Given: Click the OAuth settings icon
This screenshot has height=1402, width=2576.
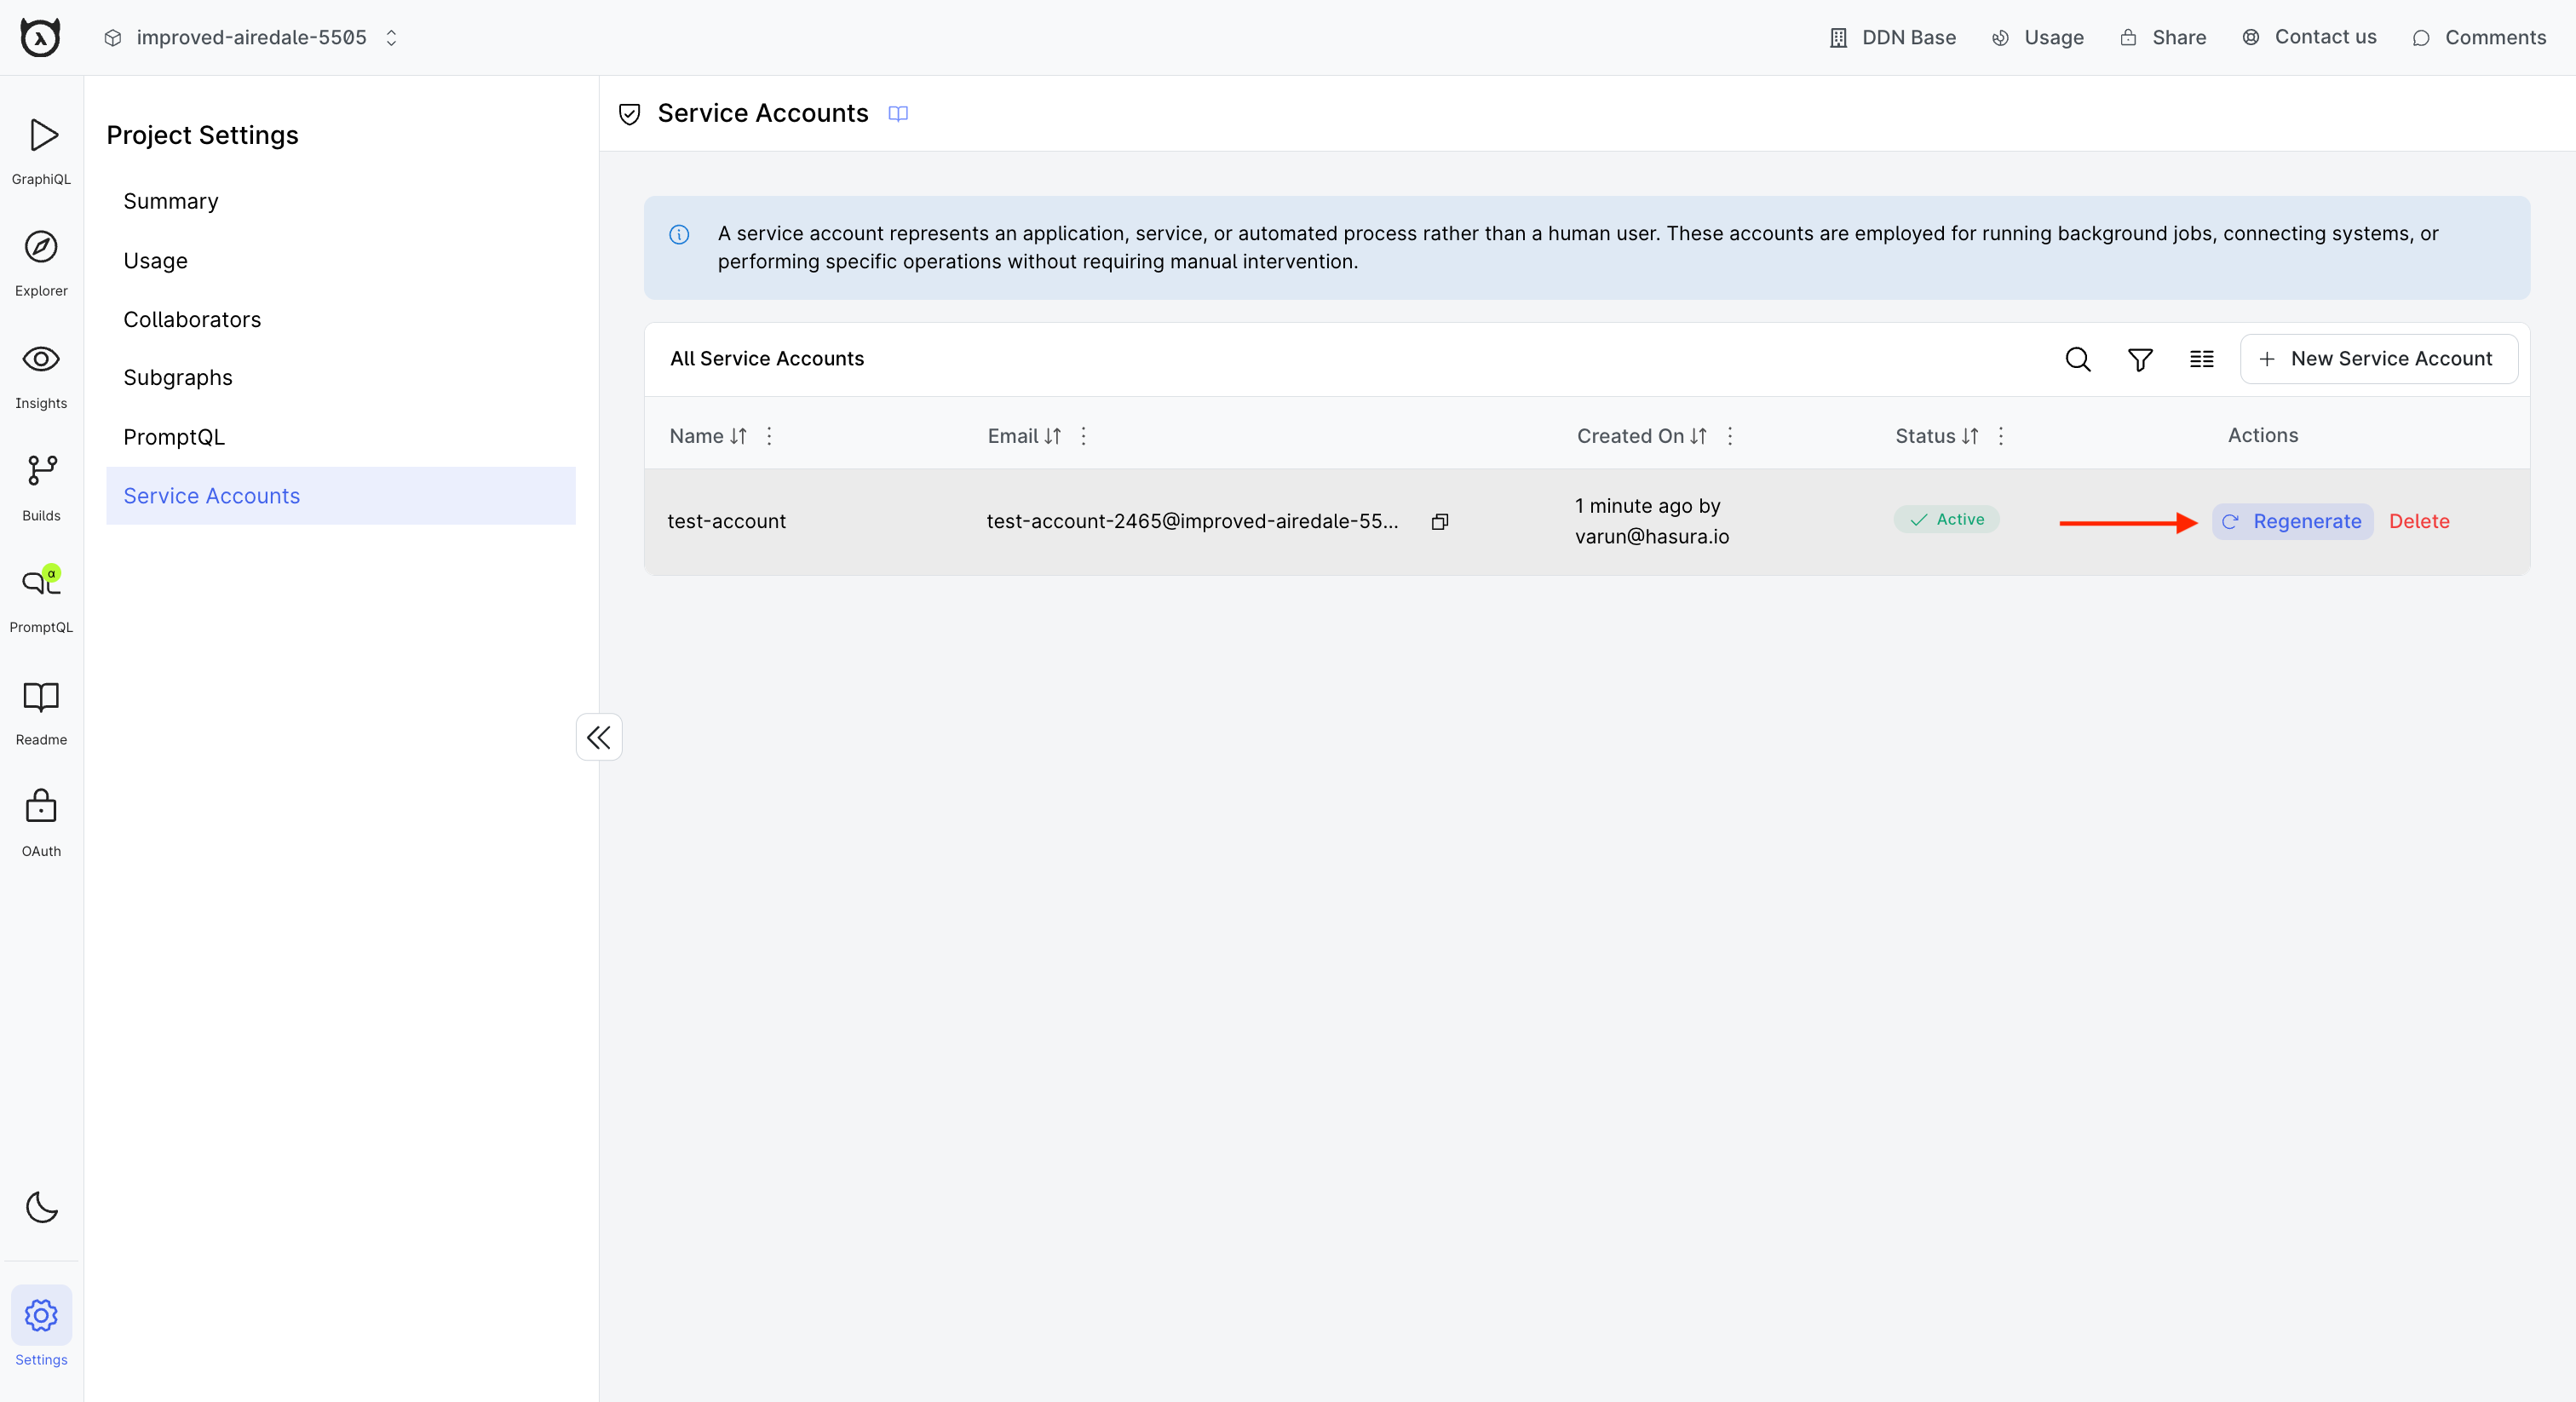Looking at the screenshot, I should click(x=42, y=807).
